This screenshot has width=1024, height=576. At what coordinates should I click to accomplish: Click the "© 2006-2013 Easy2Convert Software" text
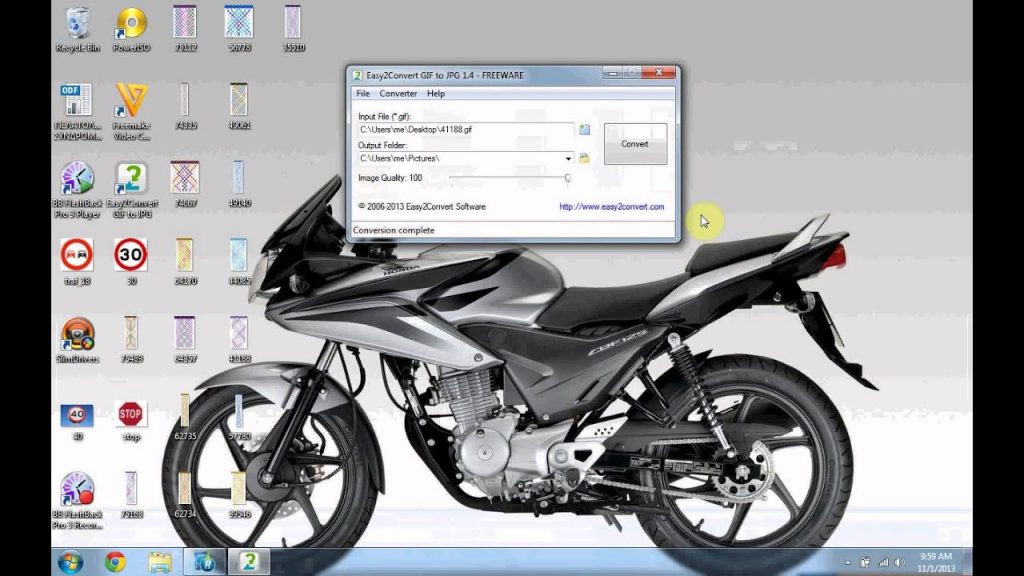[x=422, y=206]
